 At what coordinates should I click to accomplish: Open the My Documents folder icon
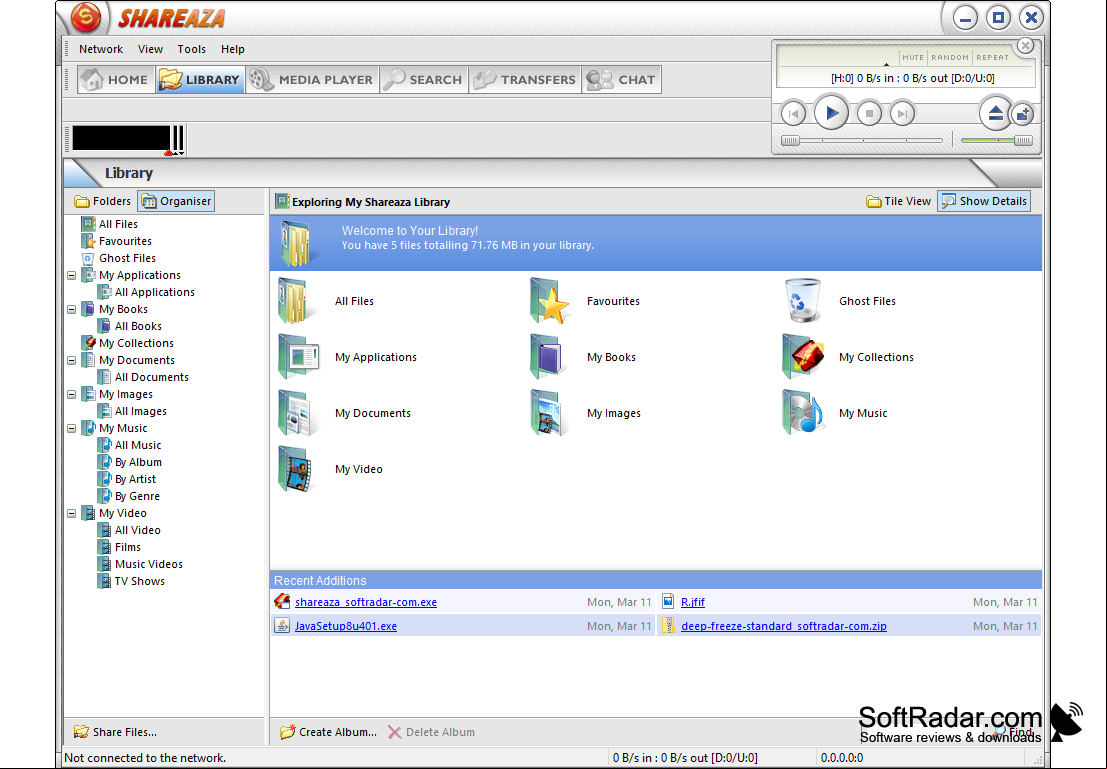click(x=295, y=413)
